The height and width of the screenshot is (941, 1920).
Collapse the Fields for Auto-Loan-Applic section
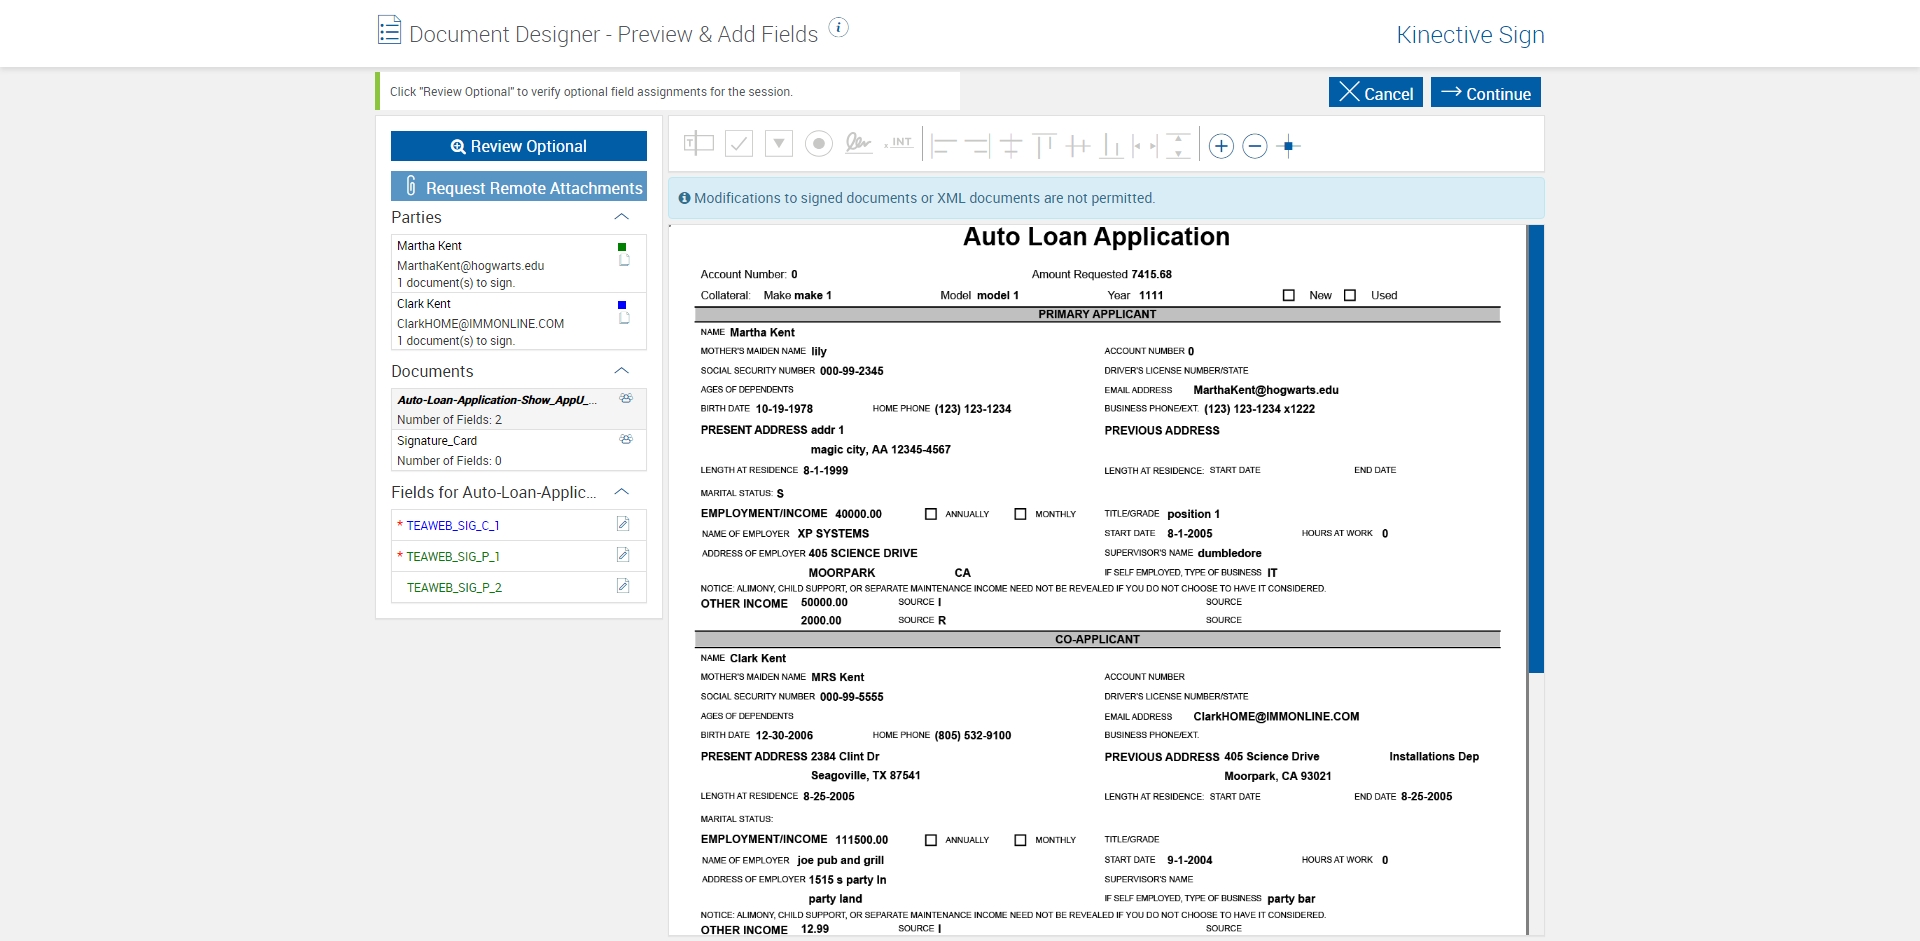(x=621, y=492)
